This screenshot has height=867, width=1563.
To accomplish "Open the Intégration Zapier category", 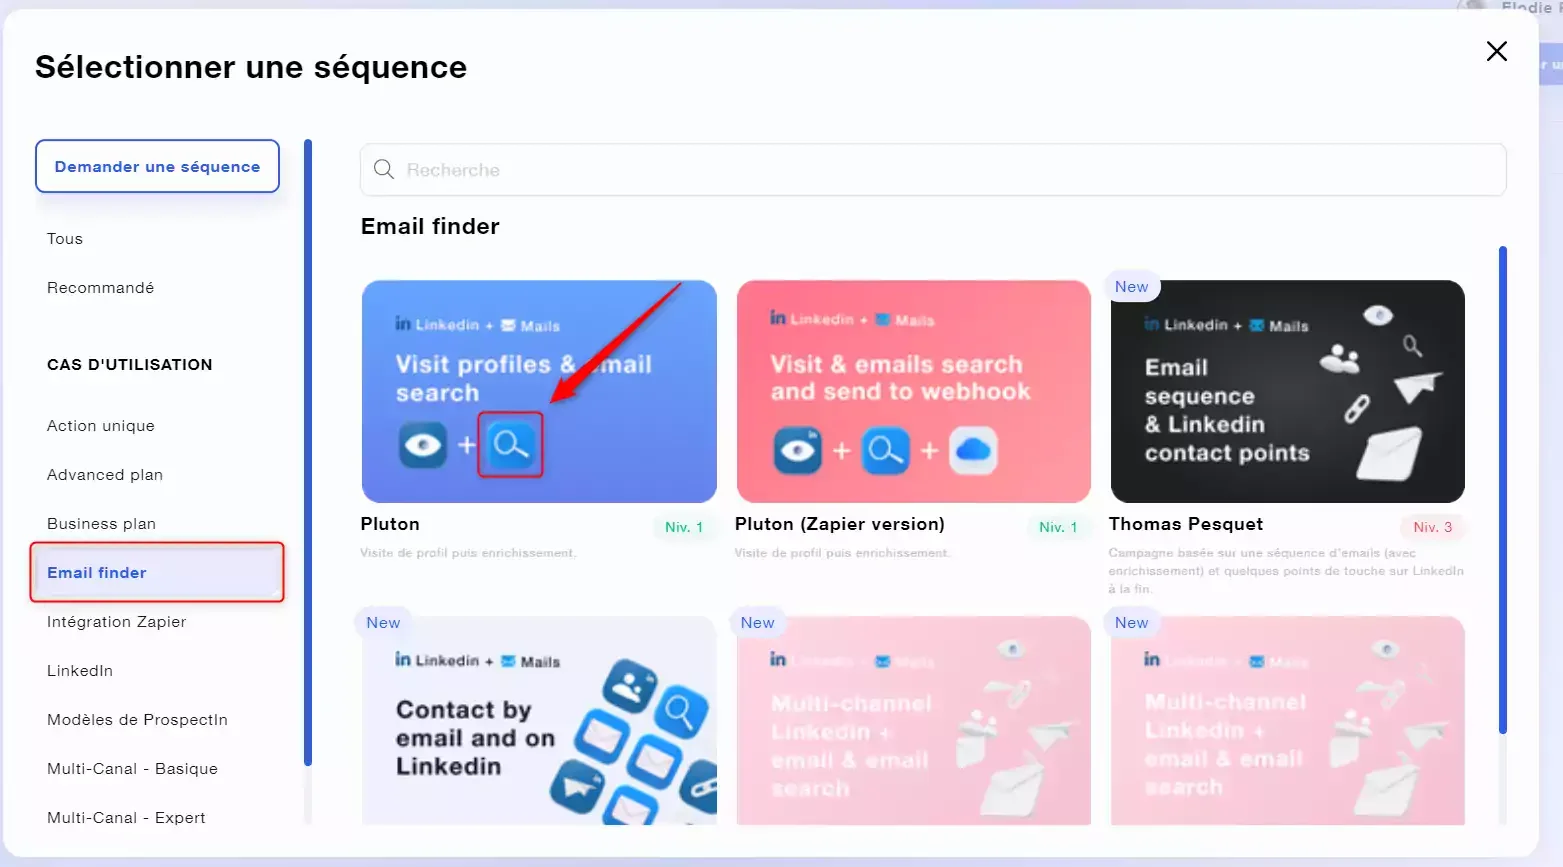I will [116, 622].
